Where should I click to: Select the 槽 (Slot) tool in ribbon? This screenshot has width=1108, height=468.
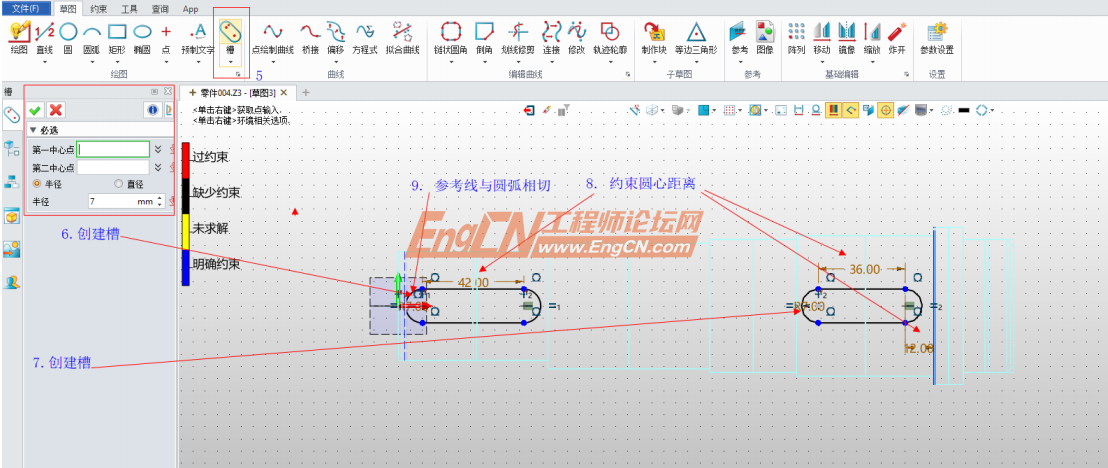(230, 37)
